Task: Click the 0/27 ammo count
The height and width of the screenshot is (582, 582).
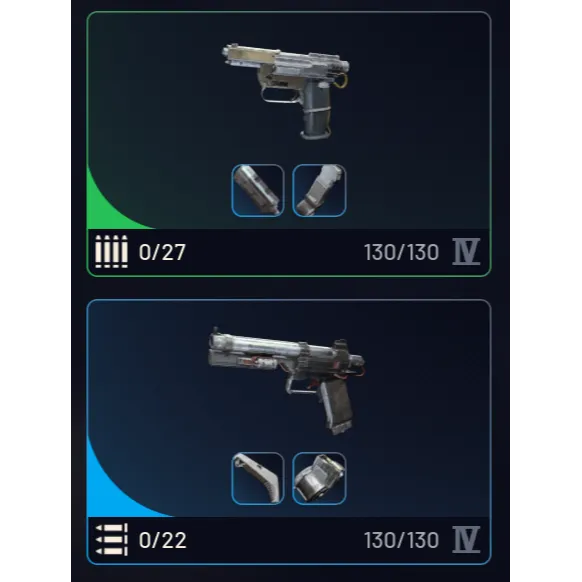Action: point(162,252)
